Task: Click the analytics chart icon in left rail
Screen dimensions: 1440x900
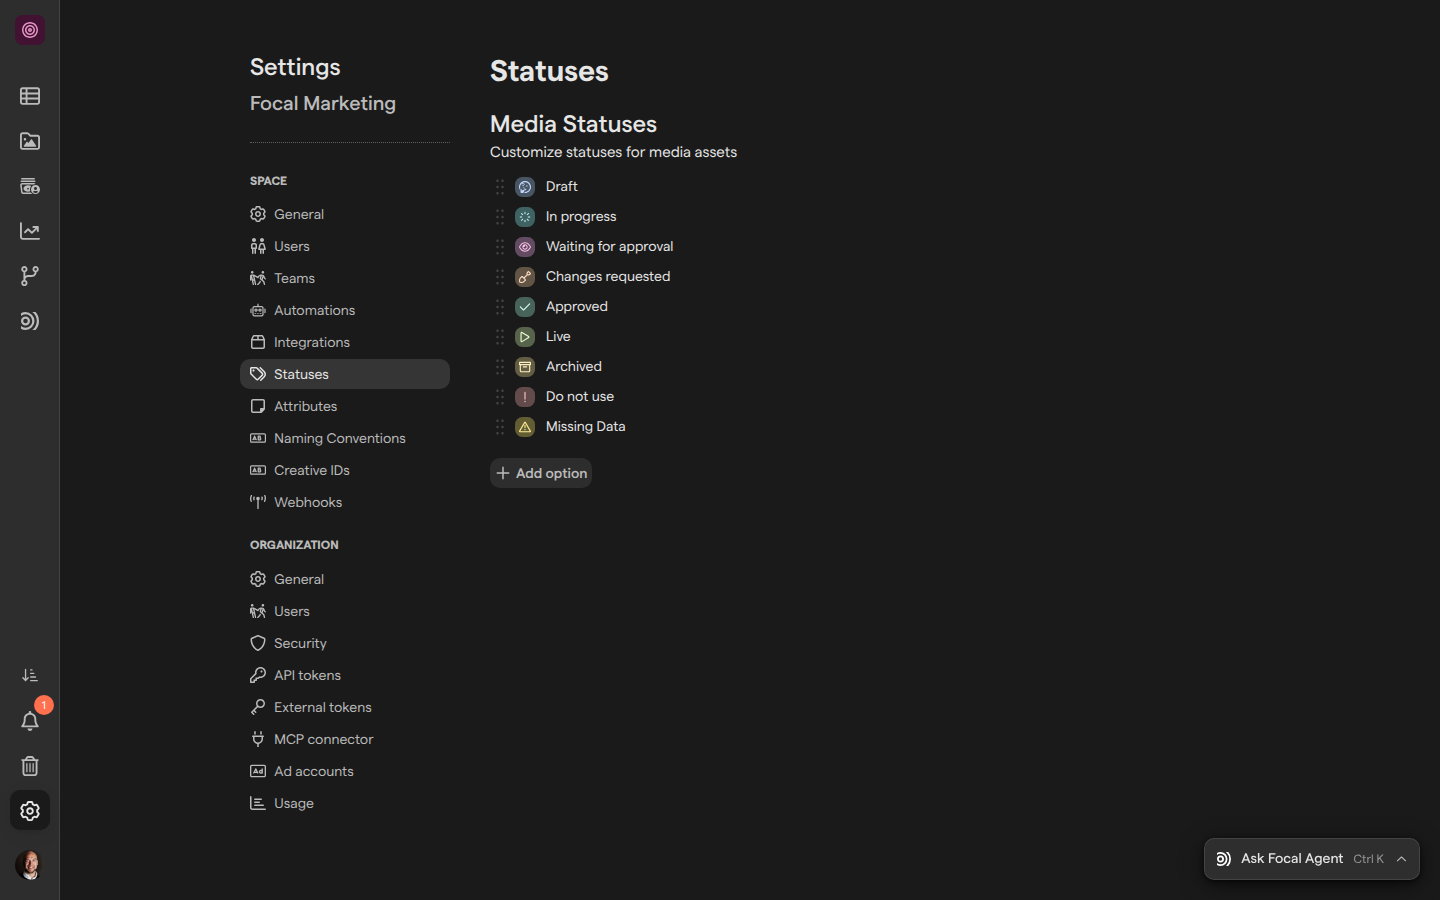Action: [30, 231]
